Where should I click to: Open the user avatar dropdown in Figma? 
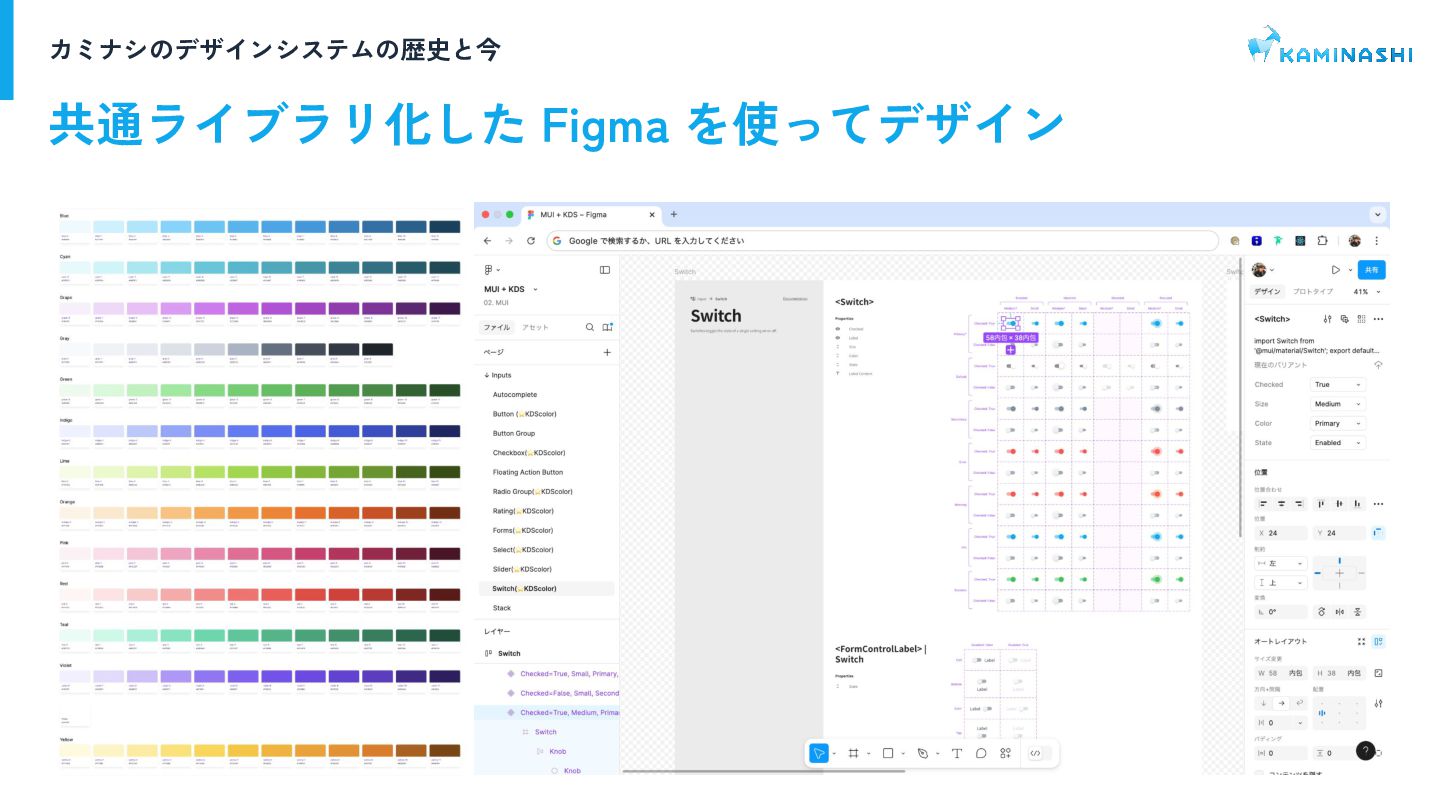coord(1263,270)
